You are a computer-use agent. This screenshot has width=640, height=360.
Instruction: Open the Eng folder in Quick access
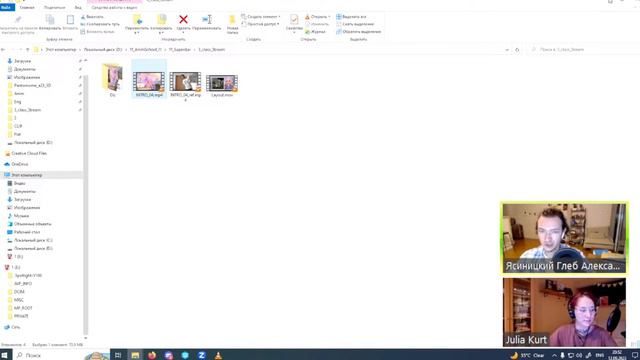[x=17, y=102]
